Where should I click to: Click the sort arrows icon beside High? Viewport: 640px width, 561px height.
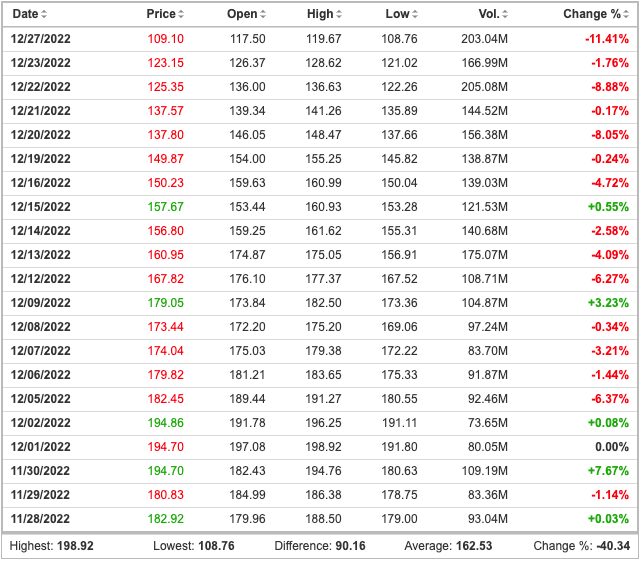point(339,14)
